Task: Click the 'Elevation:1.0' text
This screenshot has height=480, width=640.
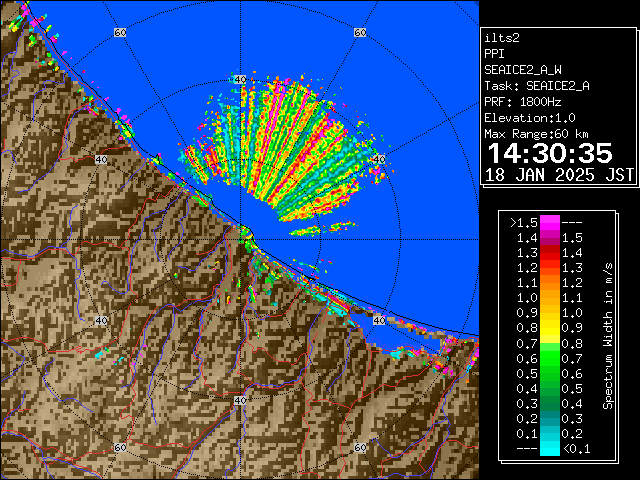Action: (530, 118)
